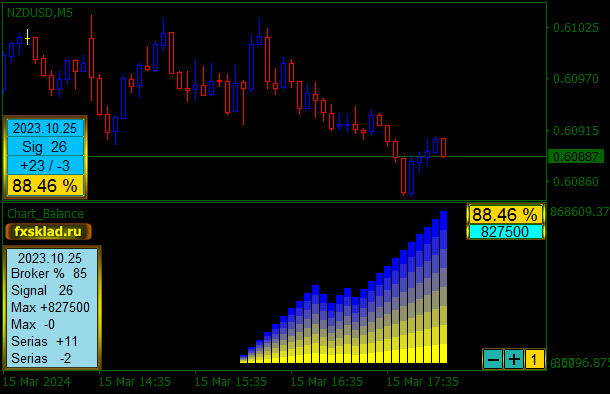Click the 2023.10.25 date in lower stats panel

(x=50, y=258)
